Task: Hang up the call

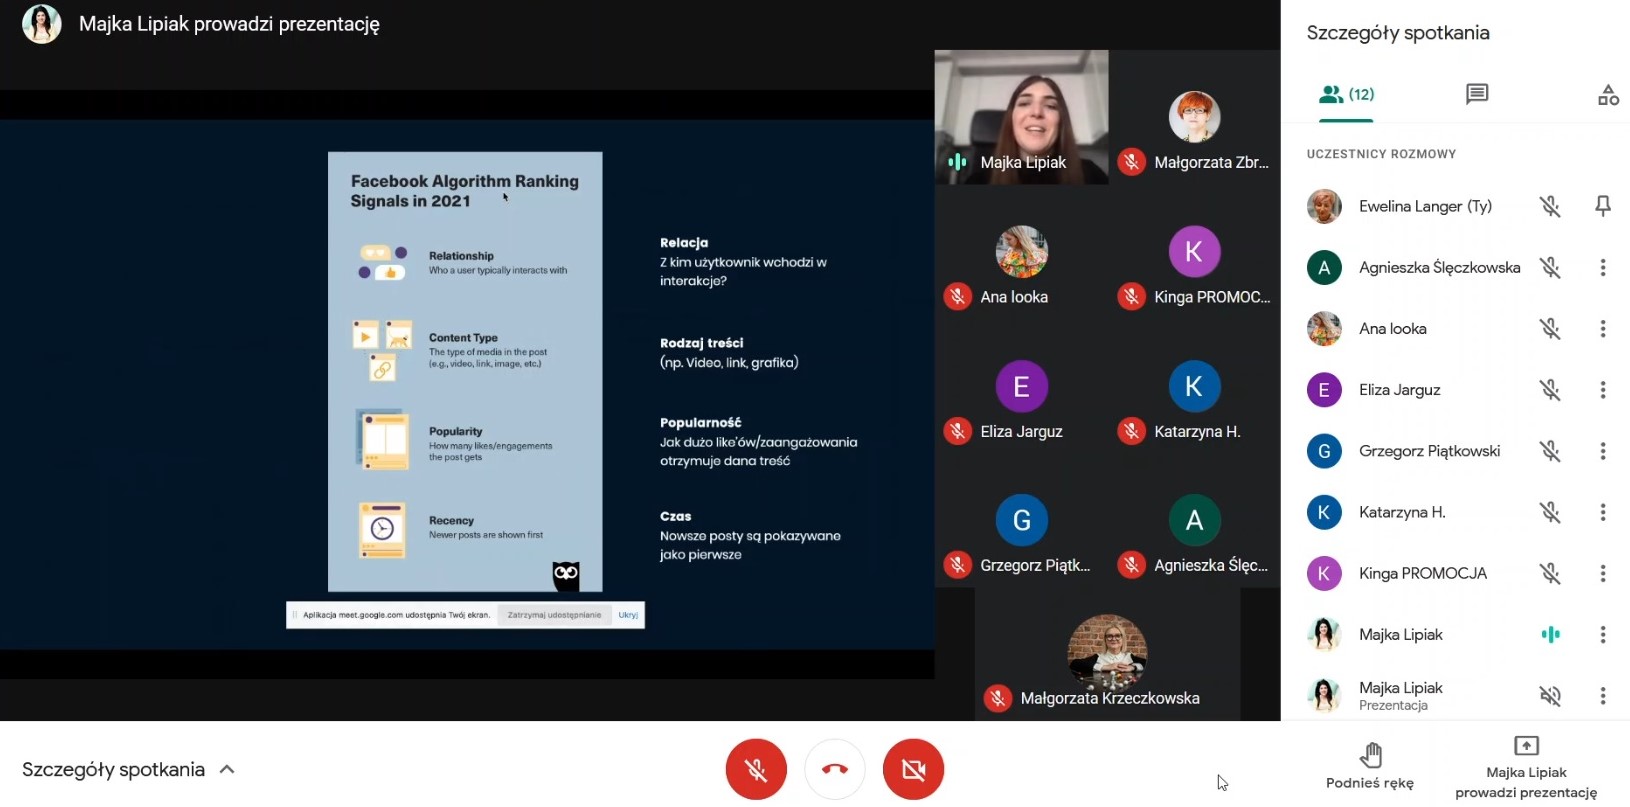Action: click(835, 769)
